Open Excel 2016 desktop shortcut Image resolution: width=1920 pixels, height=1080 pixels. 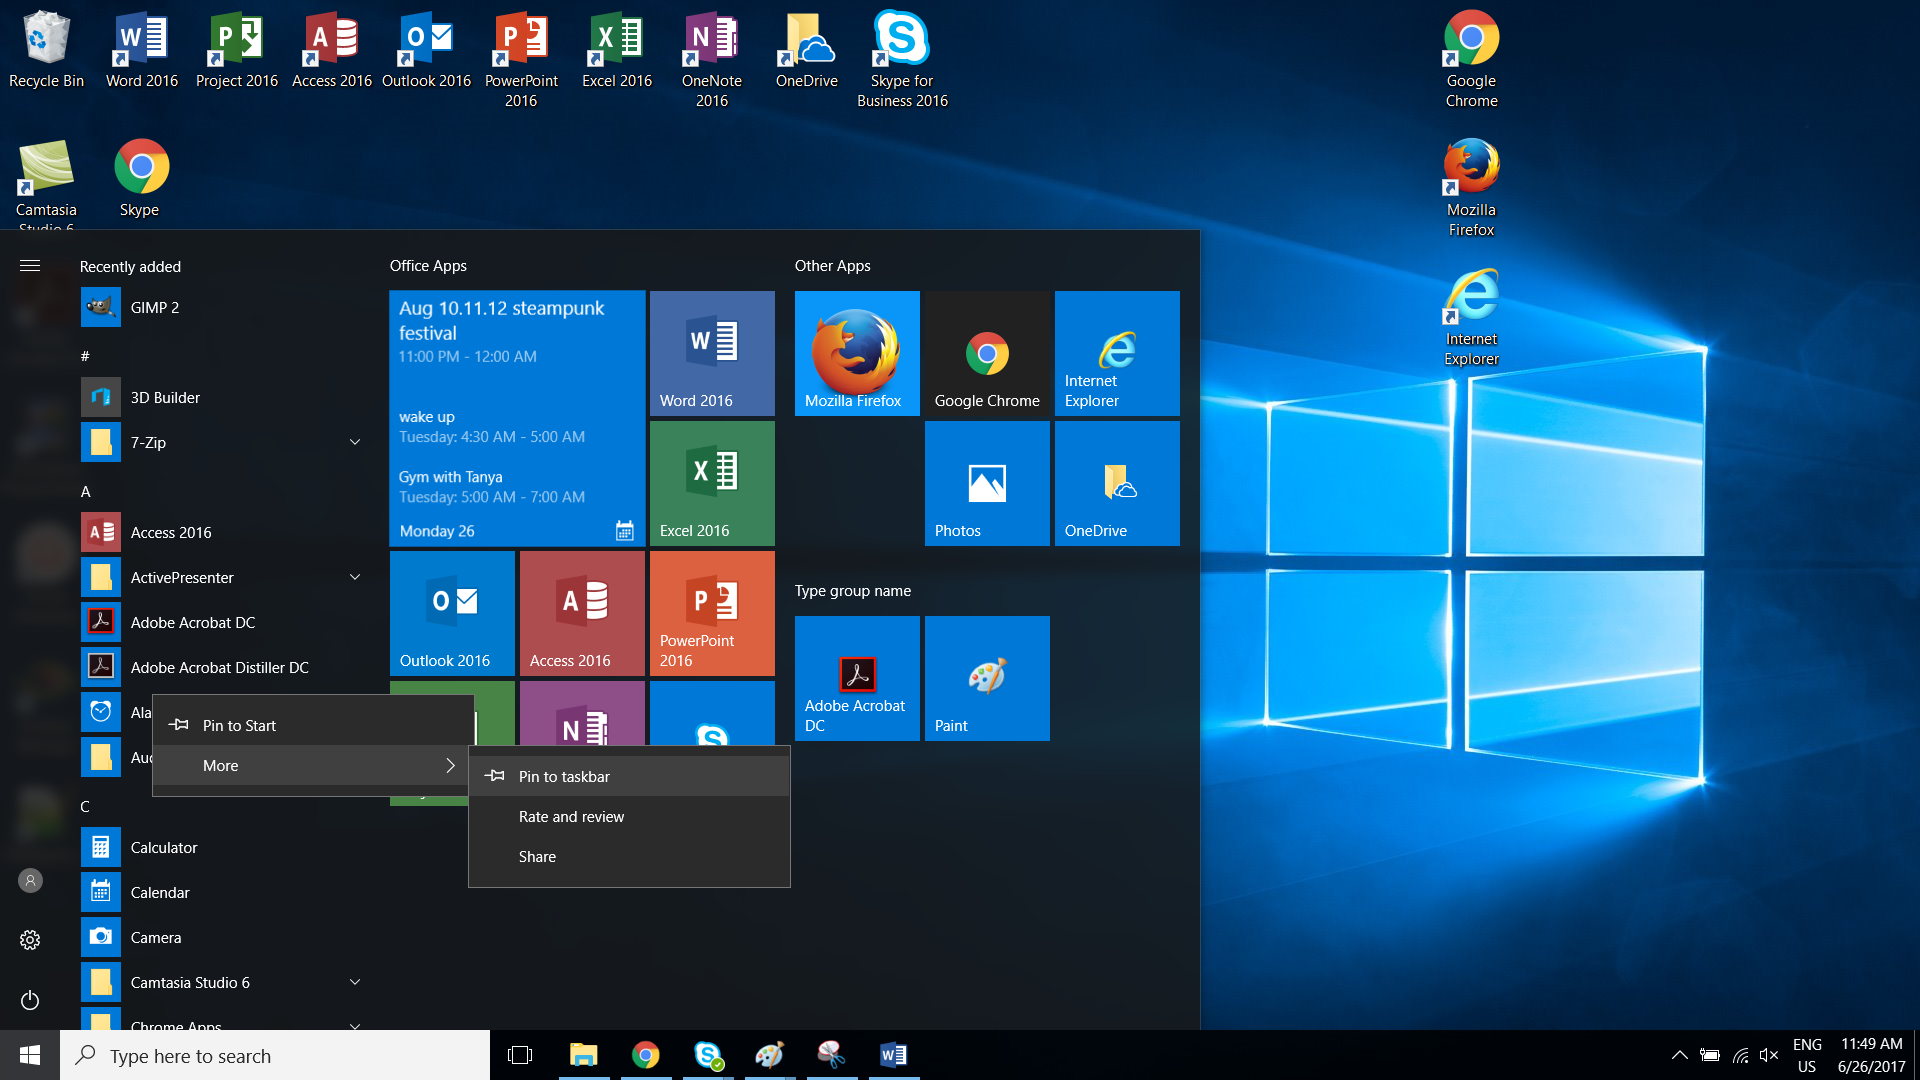pos(617,50)
